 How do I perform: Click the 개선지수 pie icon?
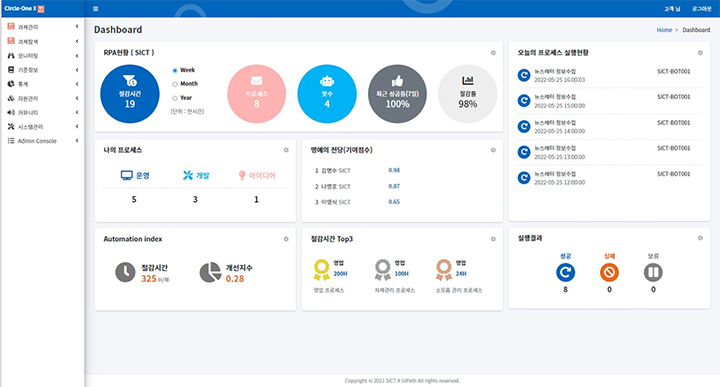pos(210,272)
